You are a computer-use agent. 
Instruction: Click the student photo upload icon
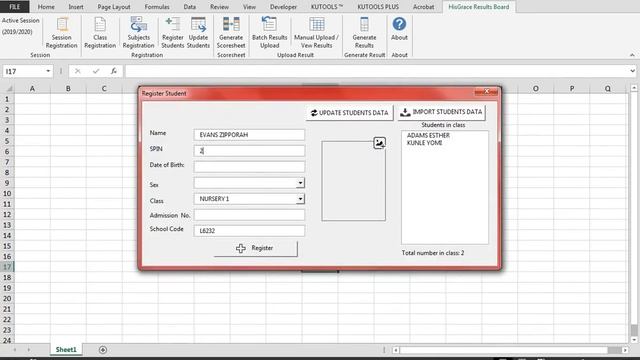(x=379, y=143)
